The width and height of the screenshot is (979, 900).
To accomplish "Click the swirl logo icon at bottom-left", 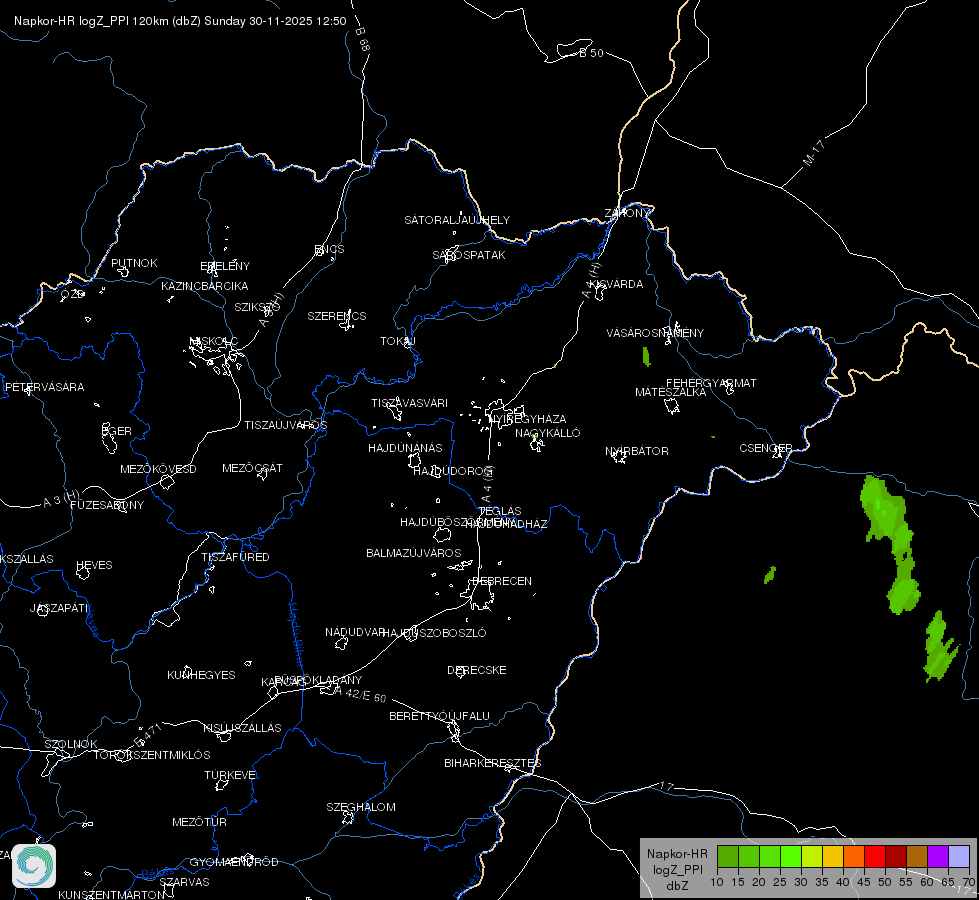I will point(34,866).
